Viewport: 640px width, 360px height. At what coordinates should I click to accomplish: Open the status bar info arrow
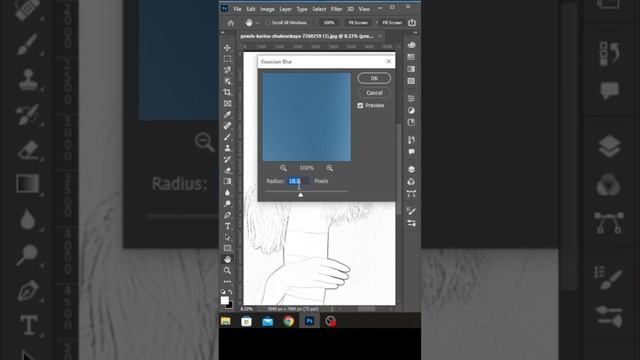pos(333,309)
